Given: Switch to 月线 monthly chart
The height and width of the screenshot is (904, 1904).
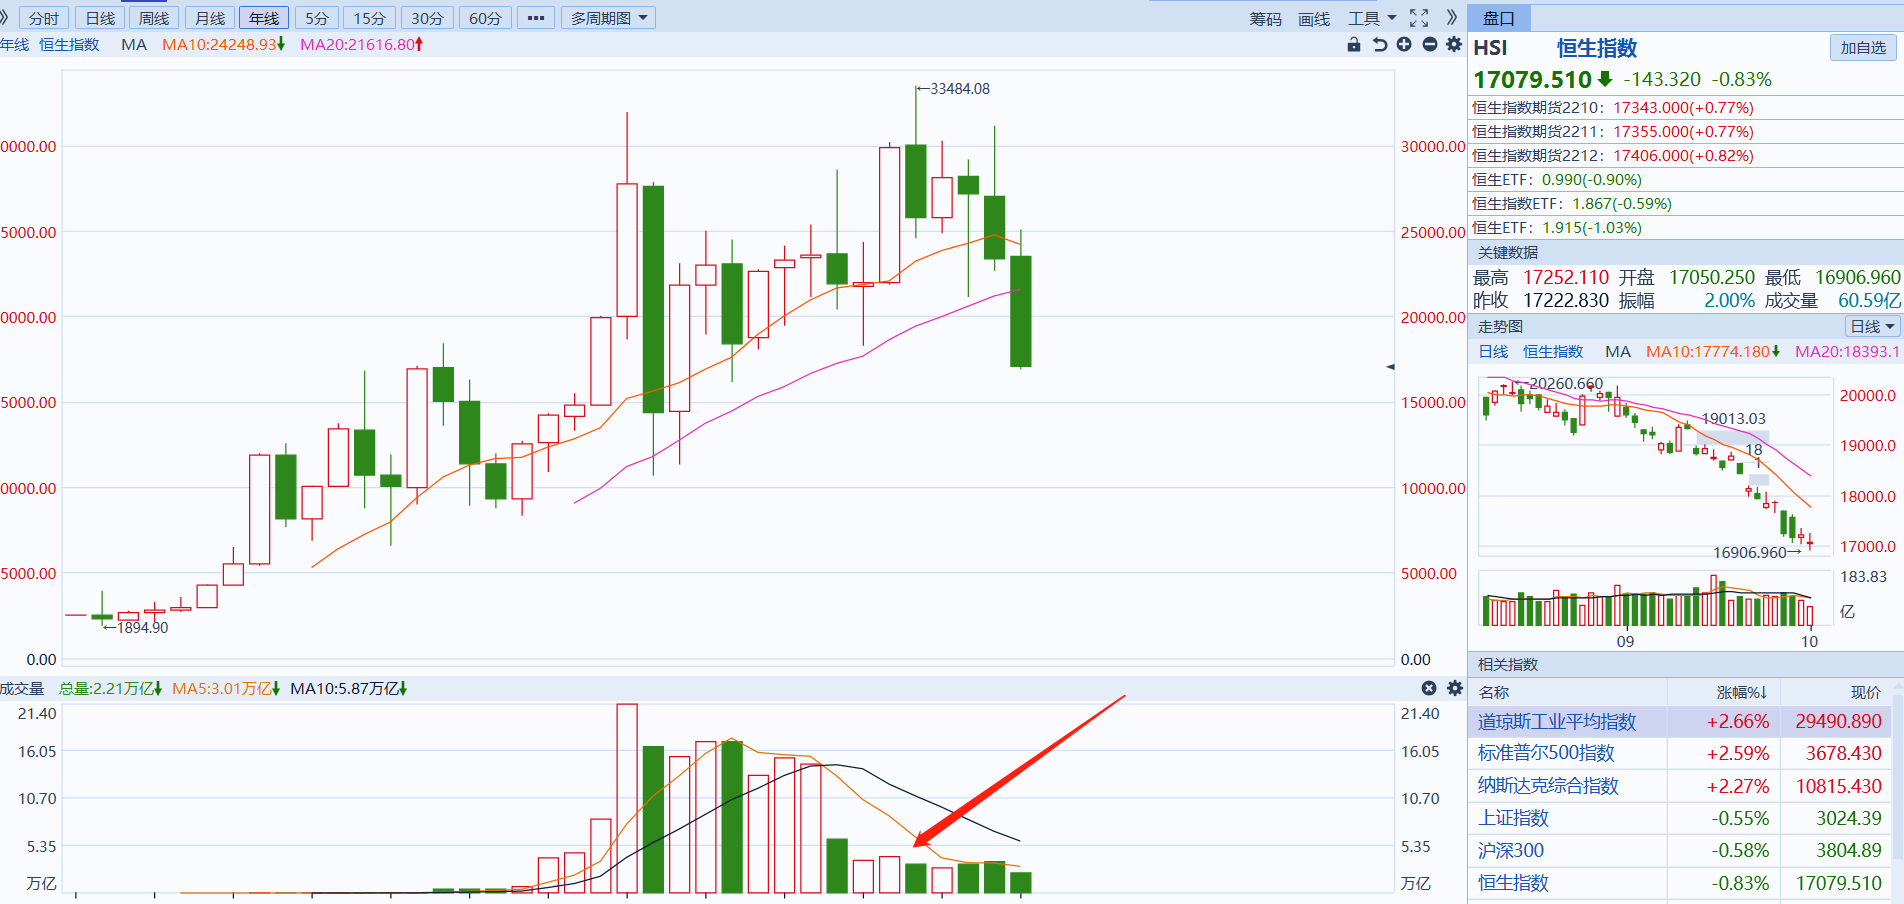Looking at the screenshot, I should tap(209, 18).
